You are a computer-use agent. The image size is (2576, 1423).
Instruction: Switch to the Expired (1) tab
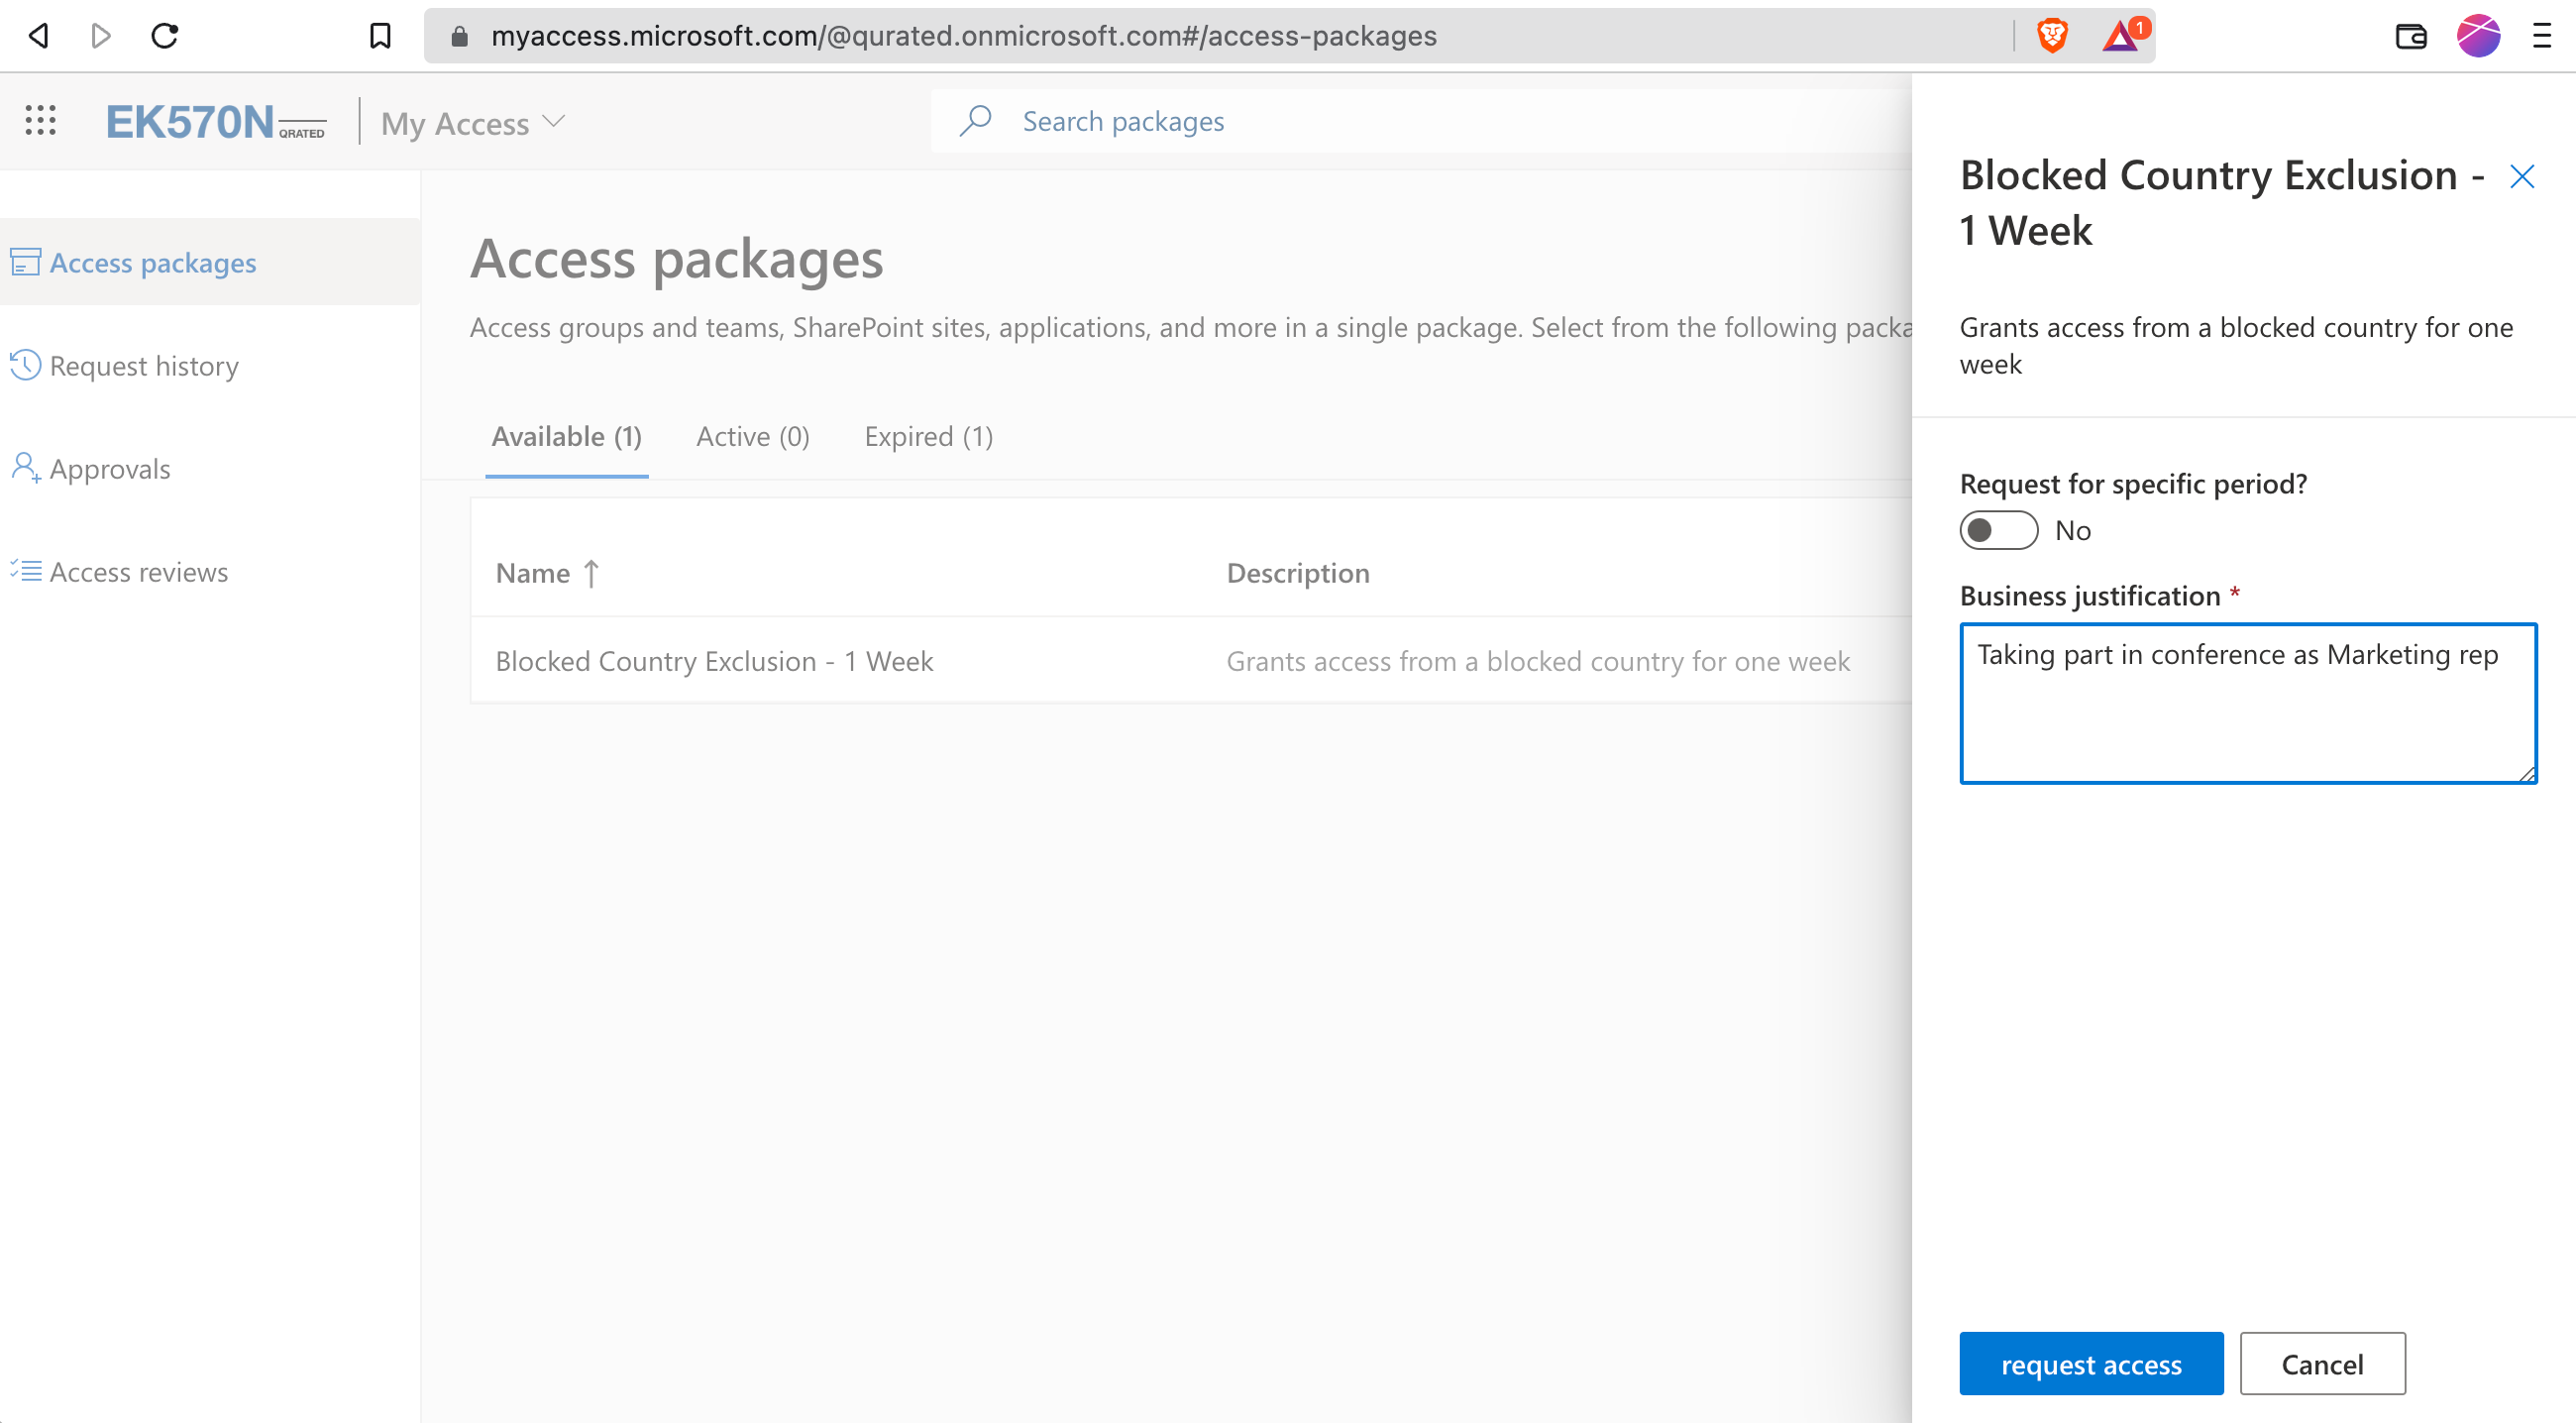[928, 437]
